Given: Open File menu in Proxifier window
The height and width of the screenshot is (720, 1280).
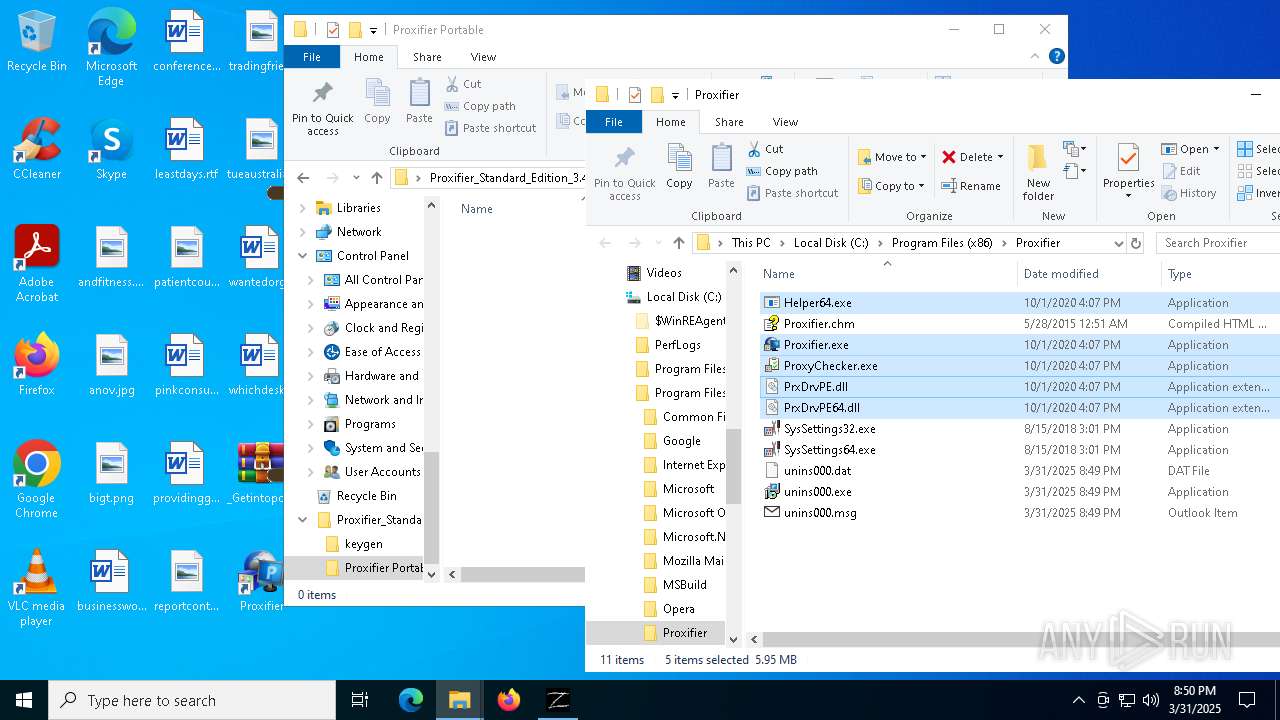Looking at the screenshot, I should click(x=613, y=122).
